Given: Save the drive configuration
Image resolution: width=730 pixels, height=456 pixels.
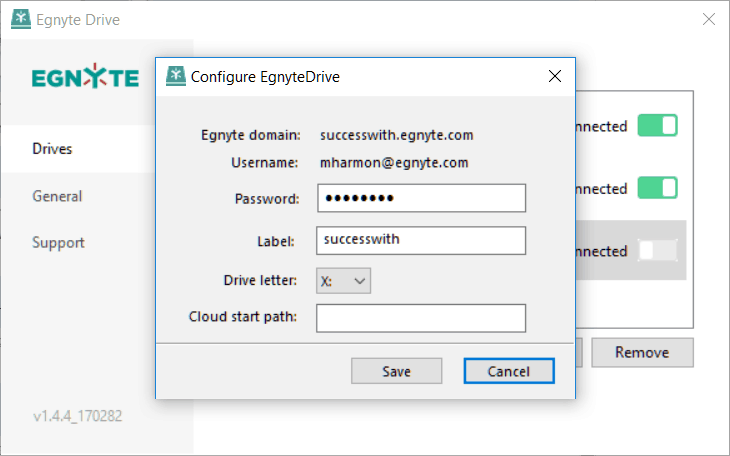Looking at the screenshot, I should [x=397, y=371].
